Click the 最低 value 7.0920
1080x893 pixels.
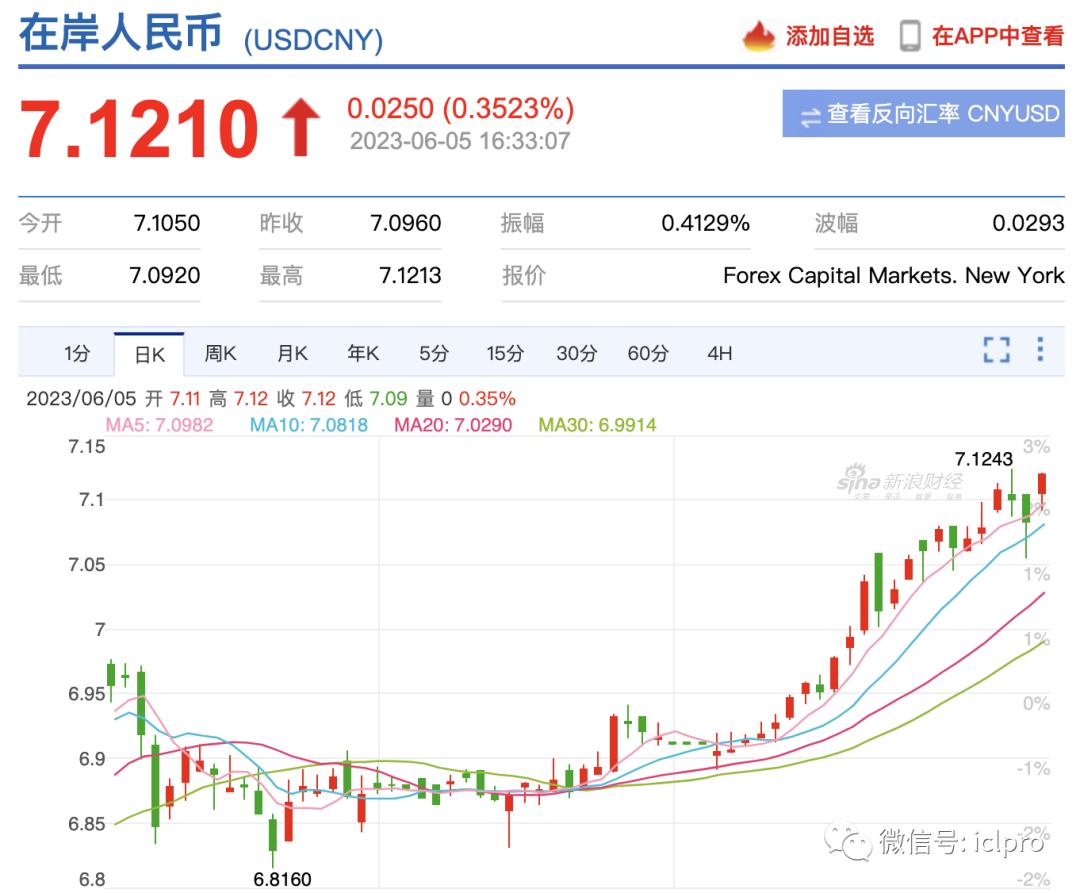coord(165,275)
